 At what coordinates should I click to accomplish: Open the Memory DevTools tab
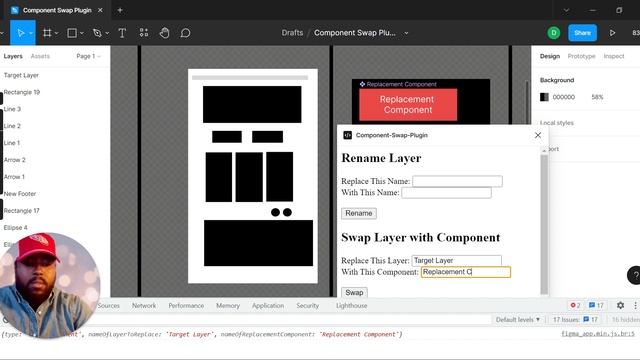[228, 305]
